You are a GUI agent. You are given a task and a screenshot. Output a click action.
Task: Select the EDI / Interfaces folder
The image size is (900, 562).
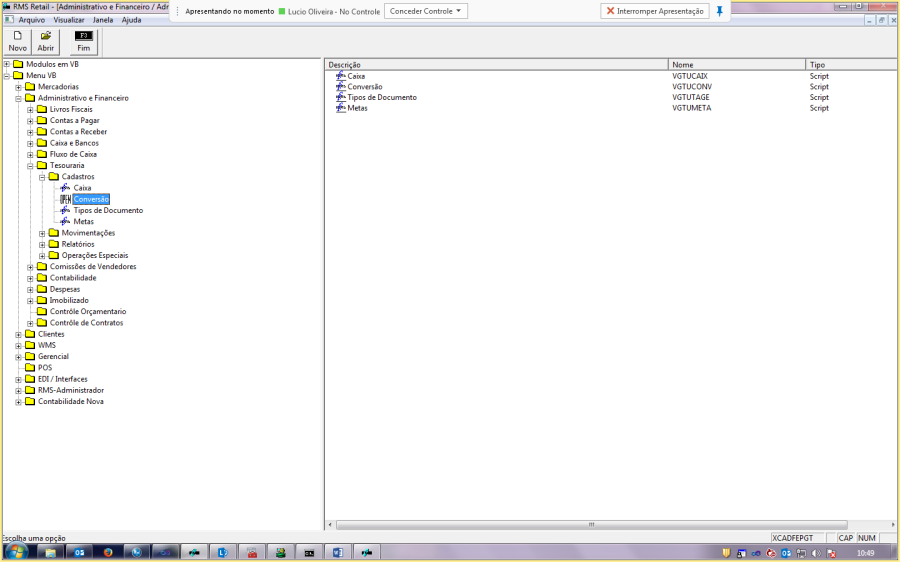pyautogui.click(x=63, y=379)
